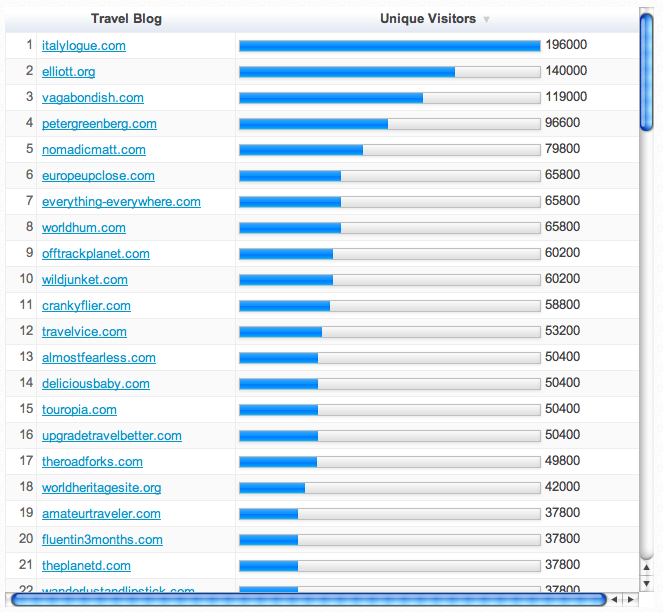Select the 42000 value for worldheritagesite.org
This screenshot has width=663, height=612.
tap(563, 487)
